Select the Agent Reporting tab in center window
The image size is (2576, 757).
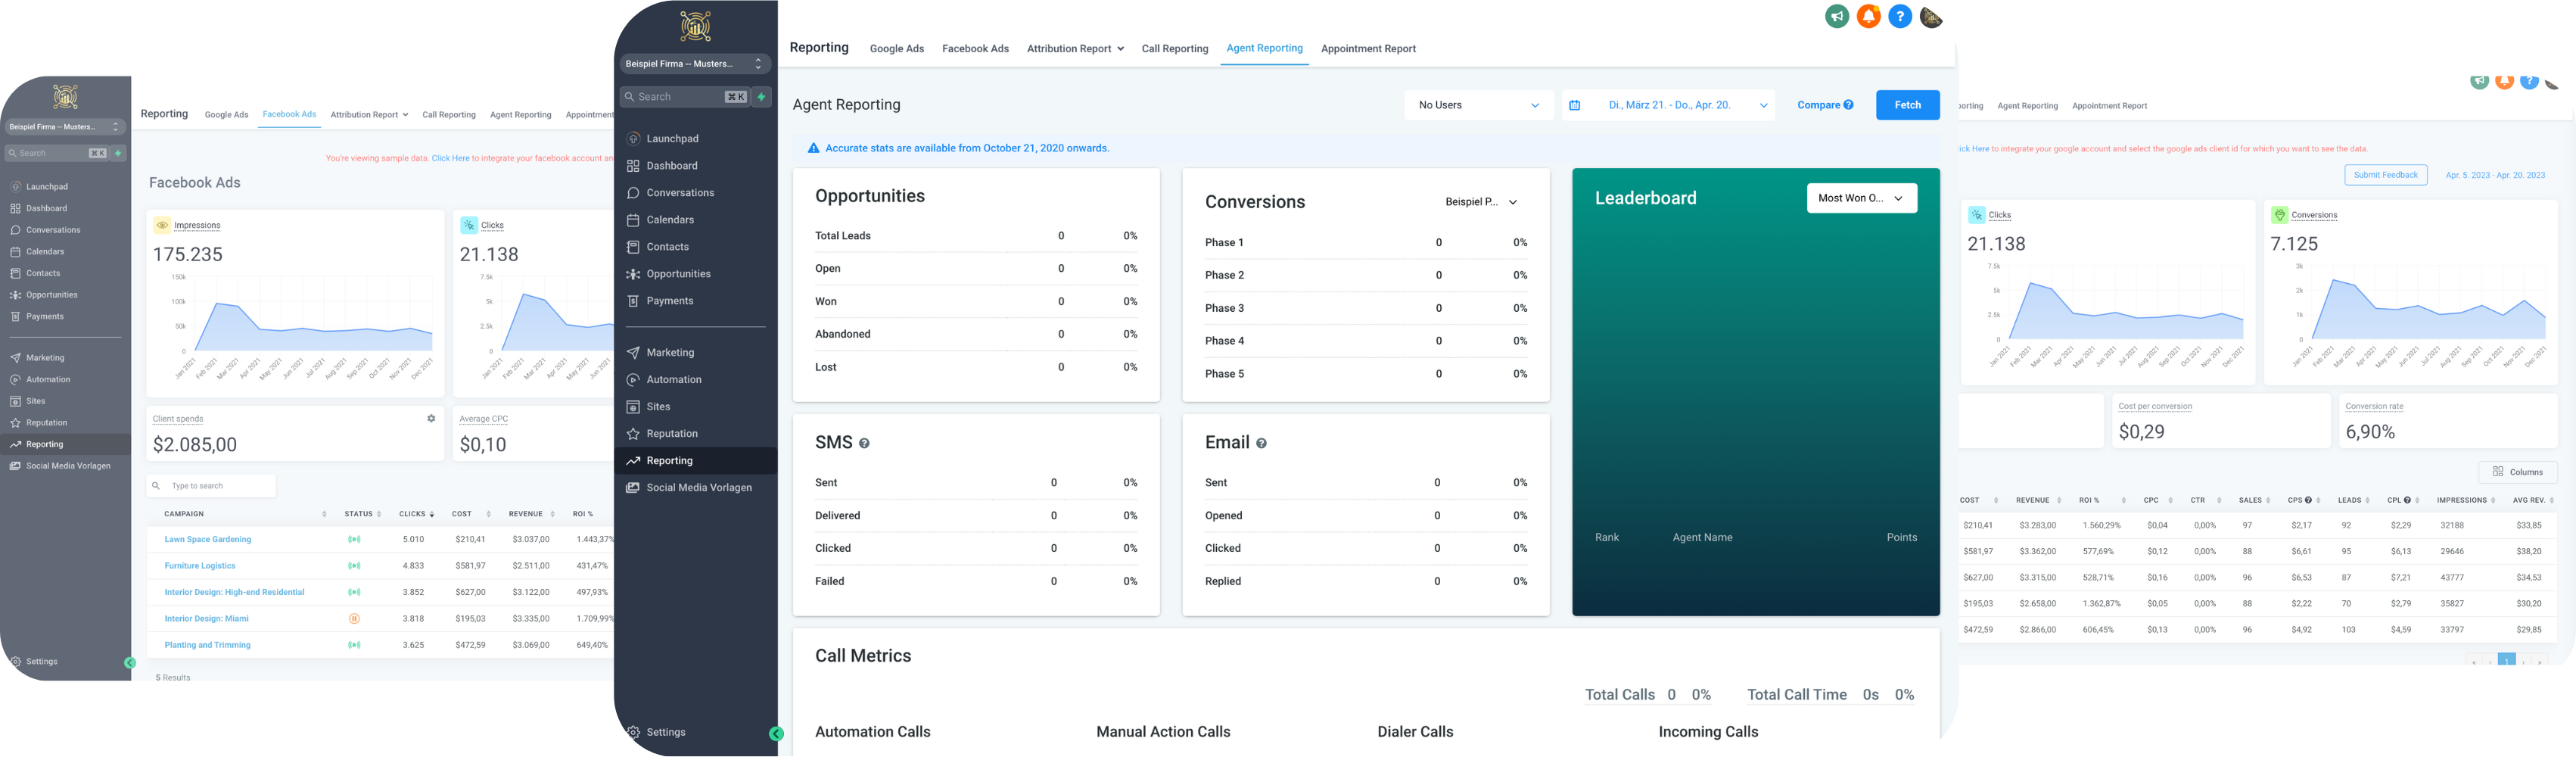pos(1264,48)
